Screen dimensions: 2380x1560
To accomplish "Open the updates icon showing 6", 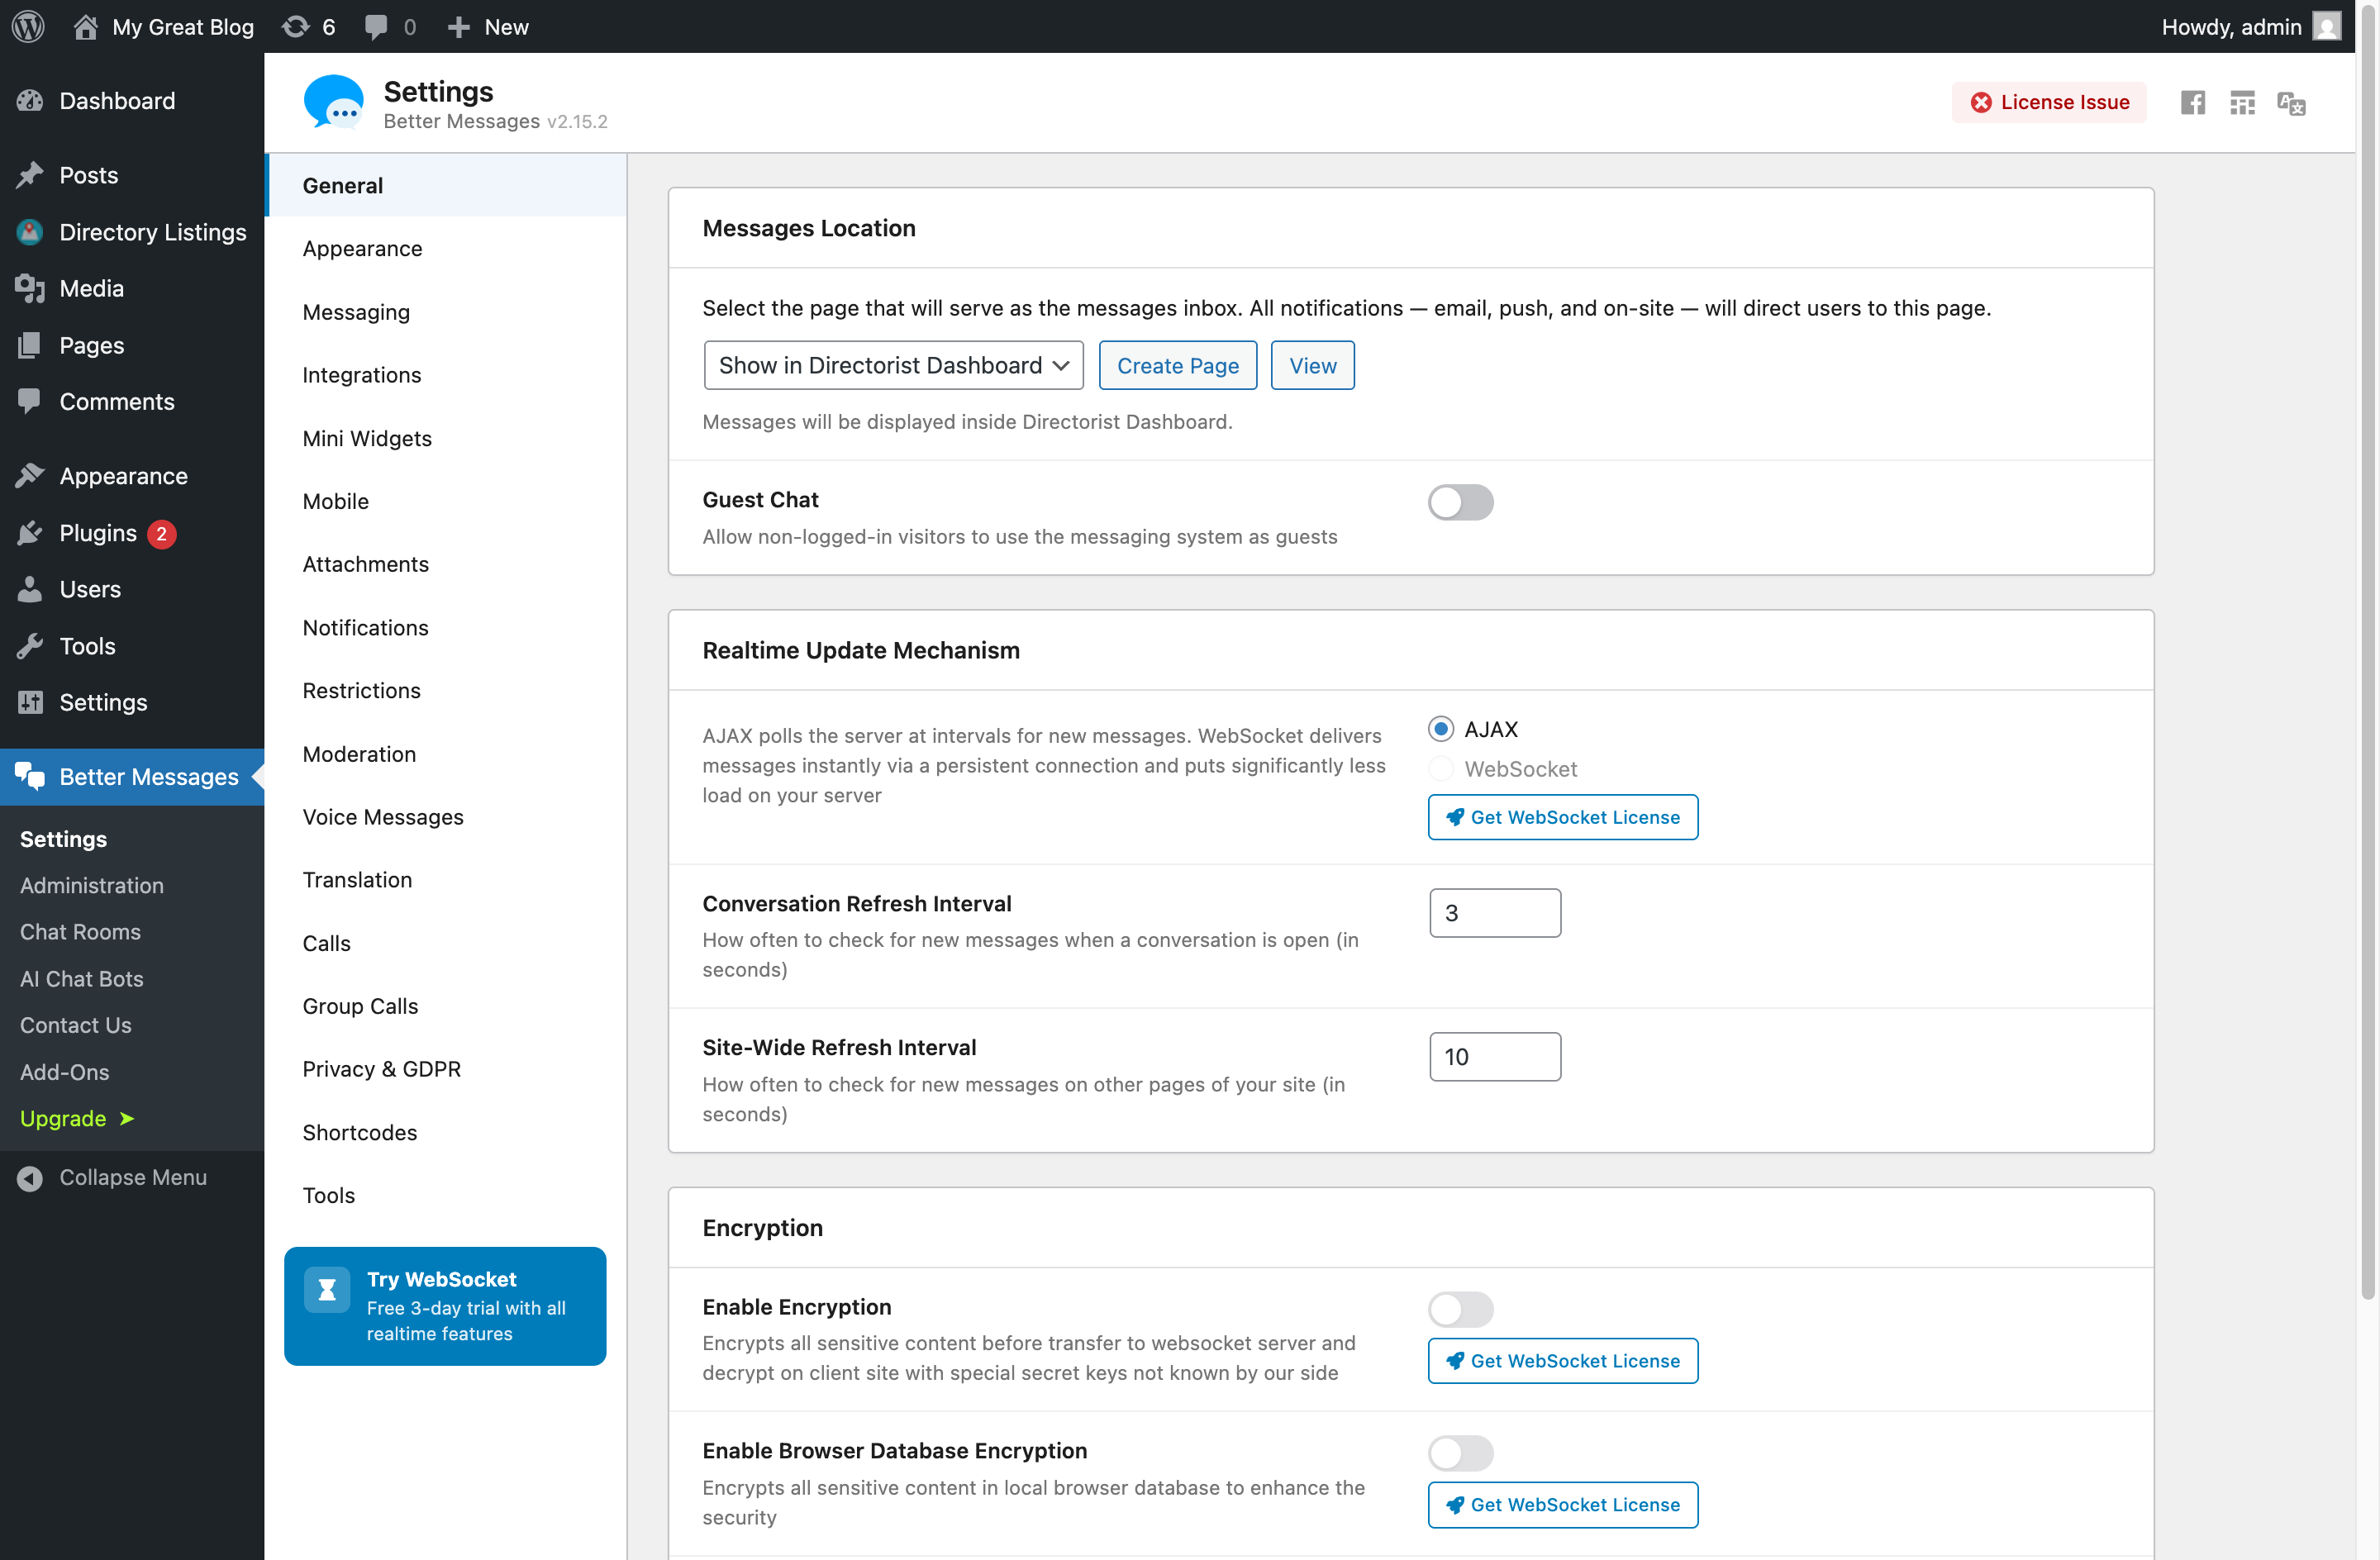I will [x=296, y=26].
